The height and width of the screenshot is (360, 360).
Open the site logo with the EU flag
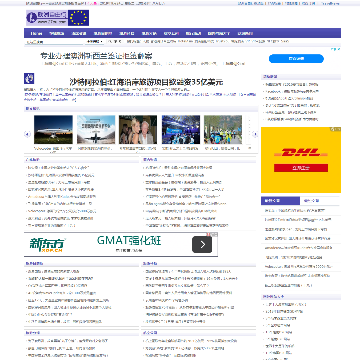coord(57,18)
